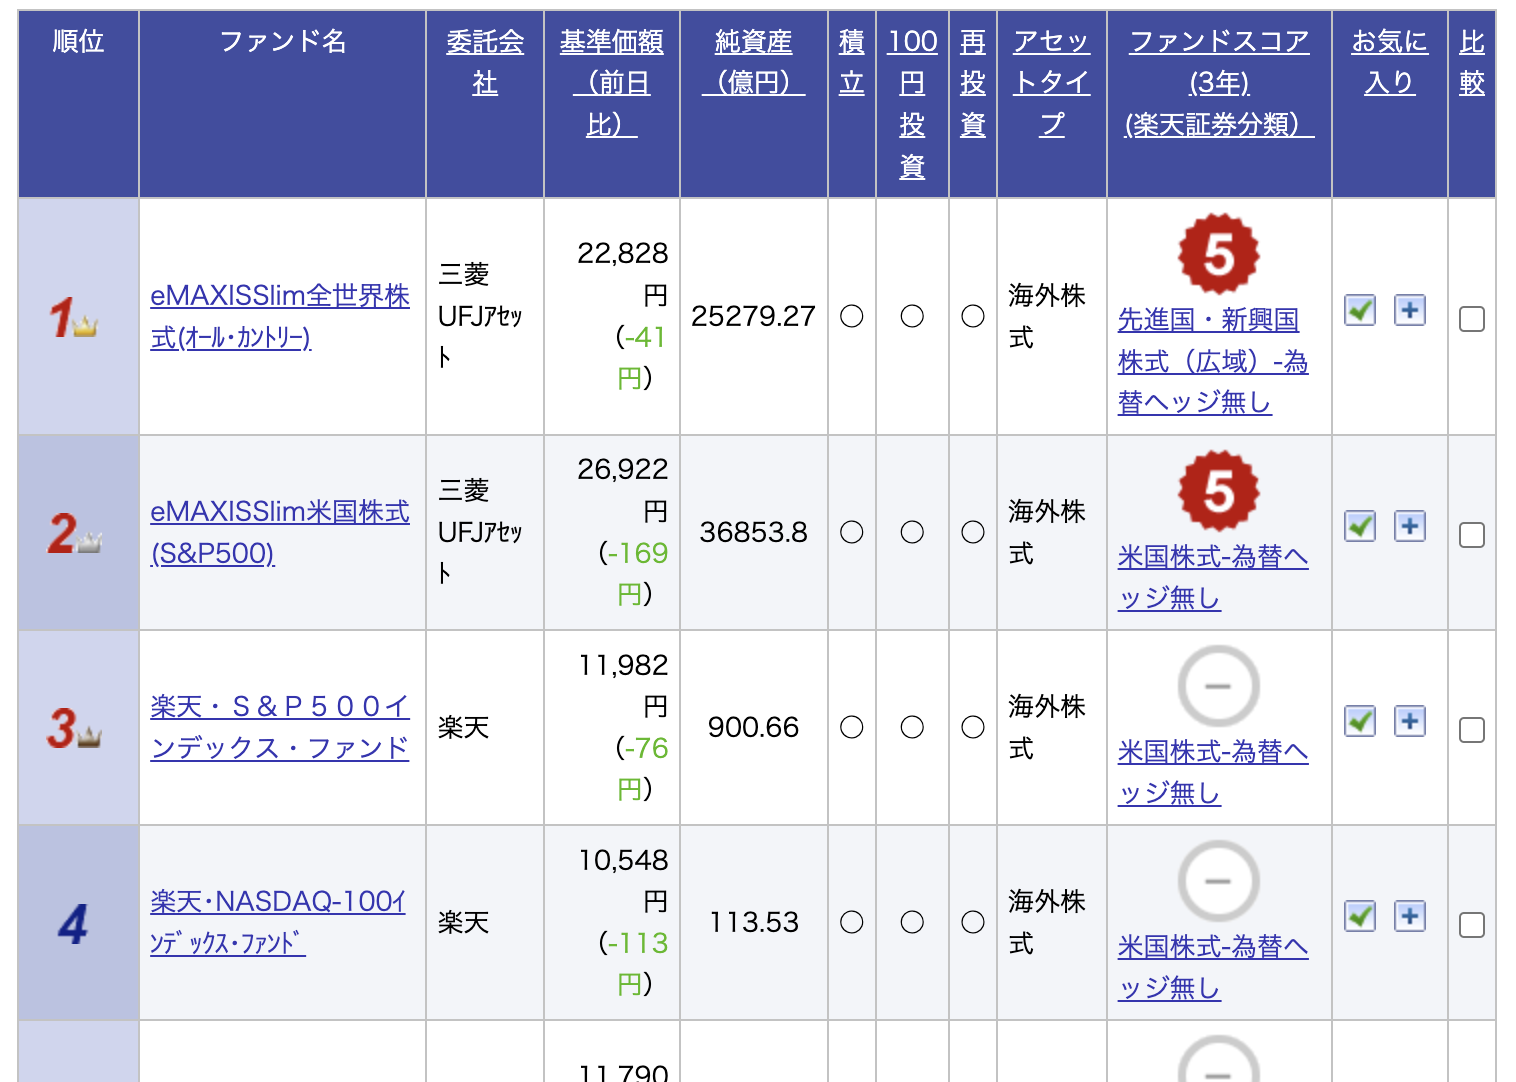
Task: Open 米国株式-為替ヘッジ無し link in 楽天・NASDAQ-100 row
Action: click(1213, 967)
